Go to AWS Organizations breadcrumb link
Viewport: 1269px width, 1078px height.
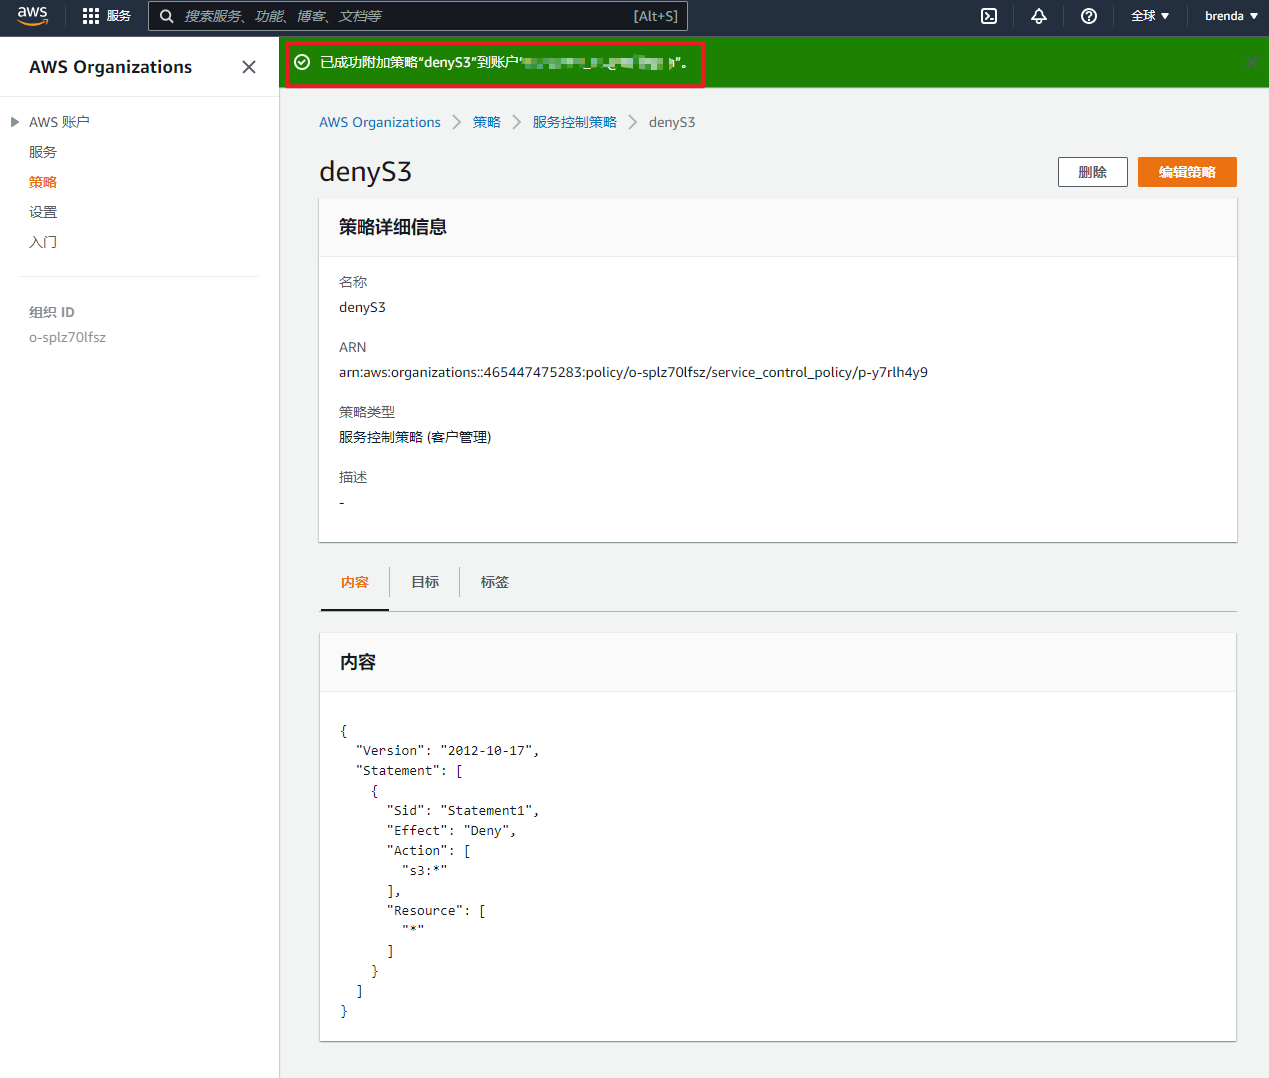click(380, 122)
